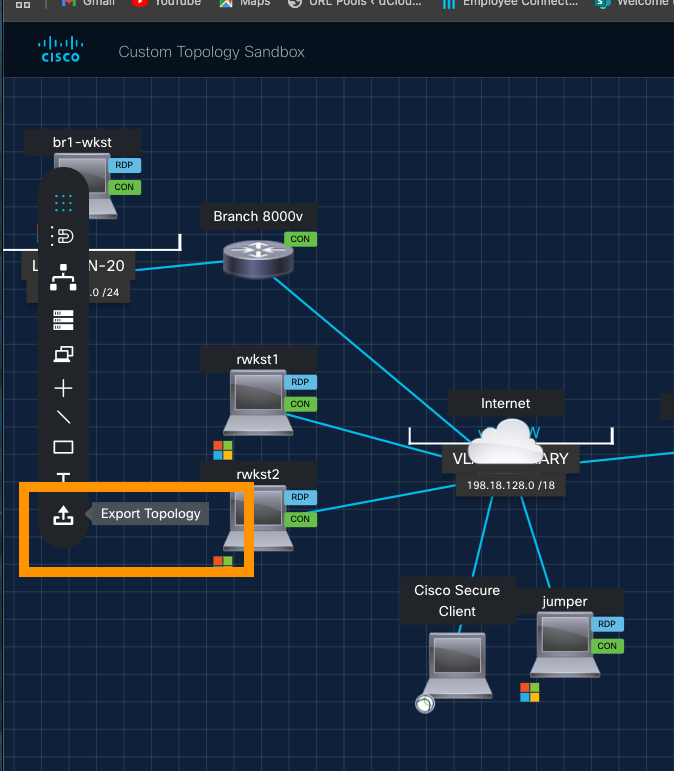Open RDP session for rwkst2
The width and height of the screenshot is (674, 771).
click(300, 497)
